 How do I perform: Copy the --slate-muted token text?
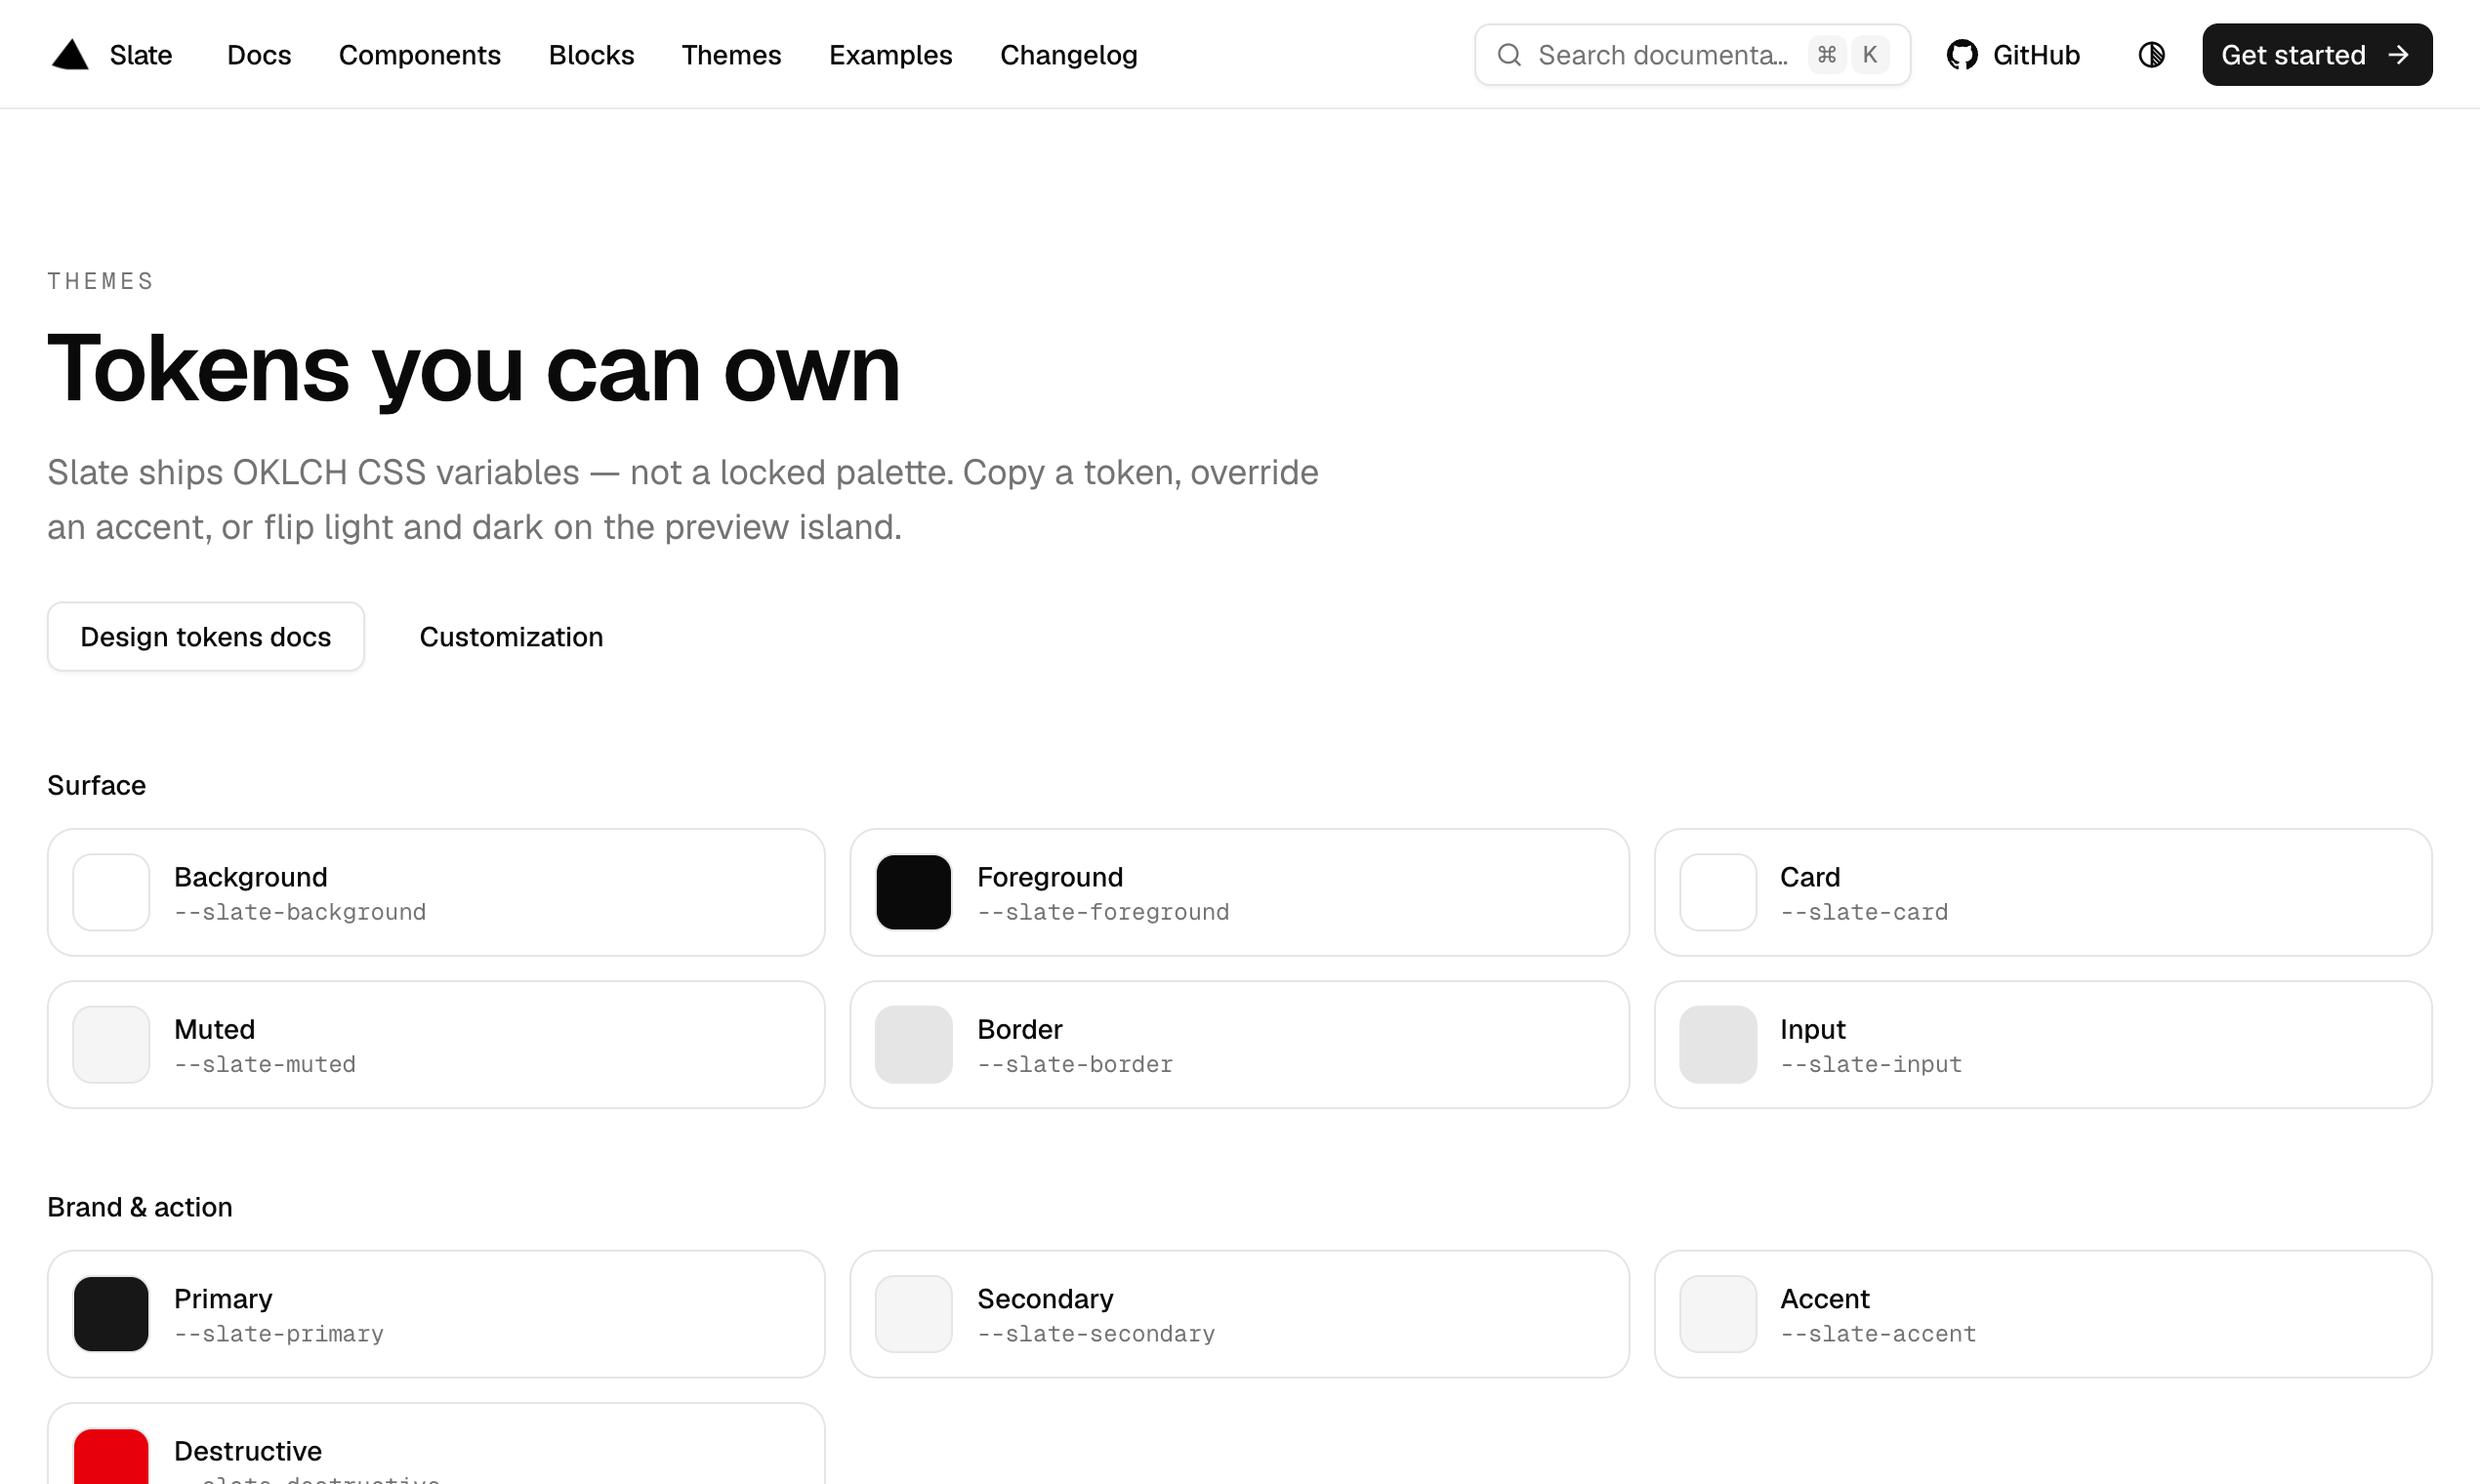(x=265, y=1064)
